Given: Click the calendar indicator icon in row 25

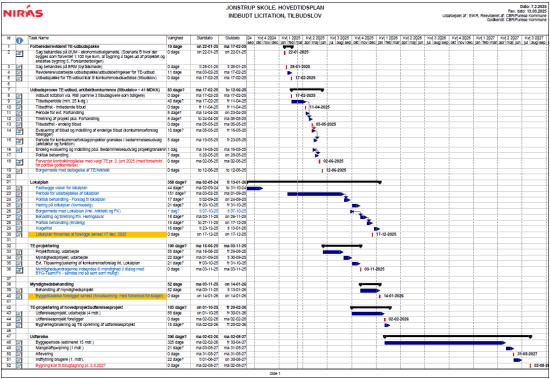Looking at the screenshot, I should pos(19,206).
